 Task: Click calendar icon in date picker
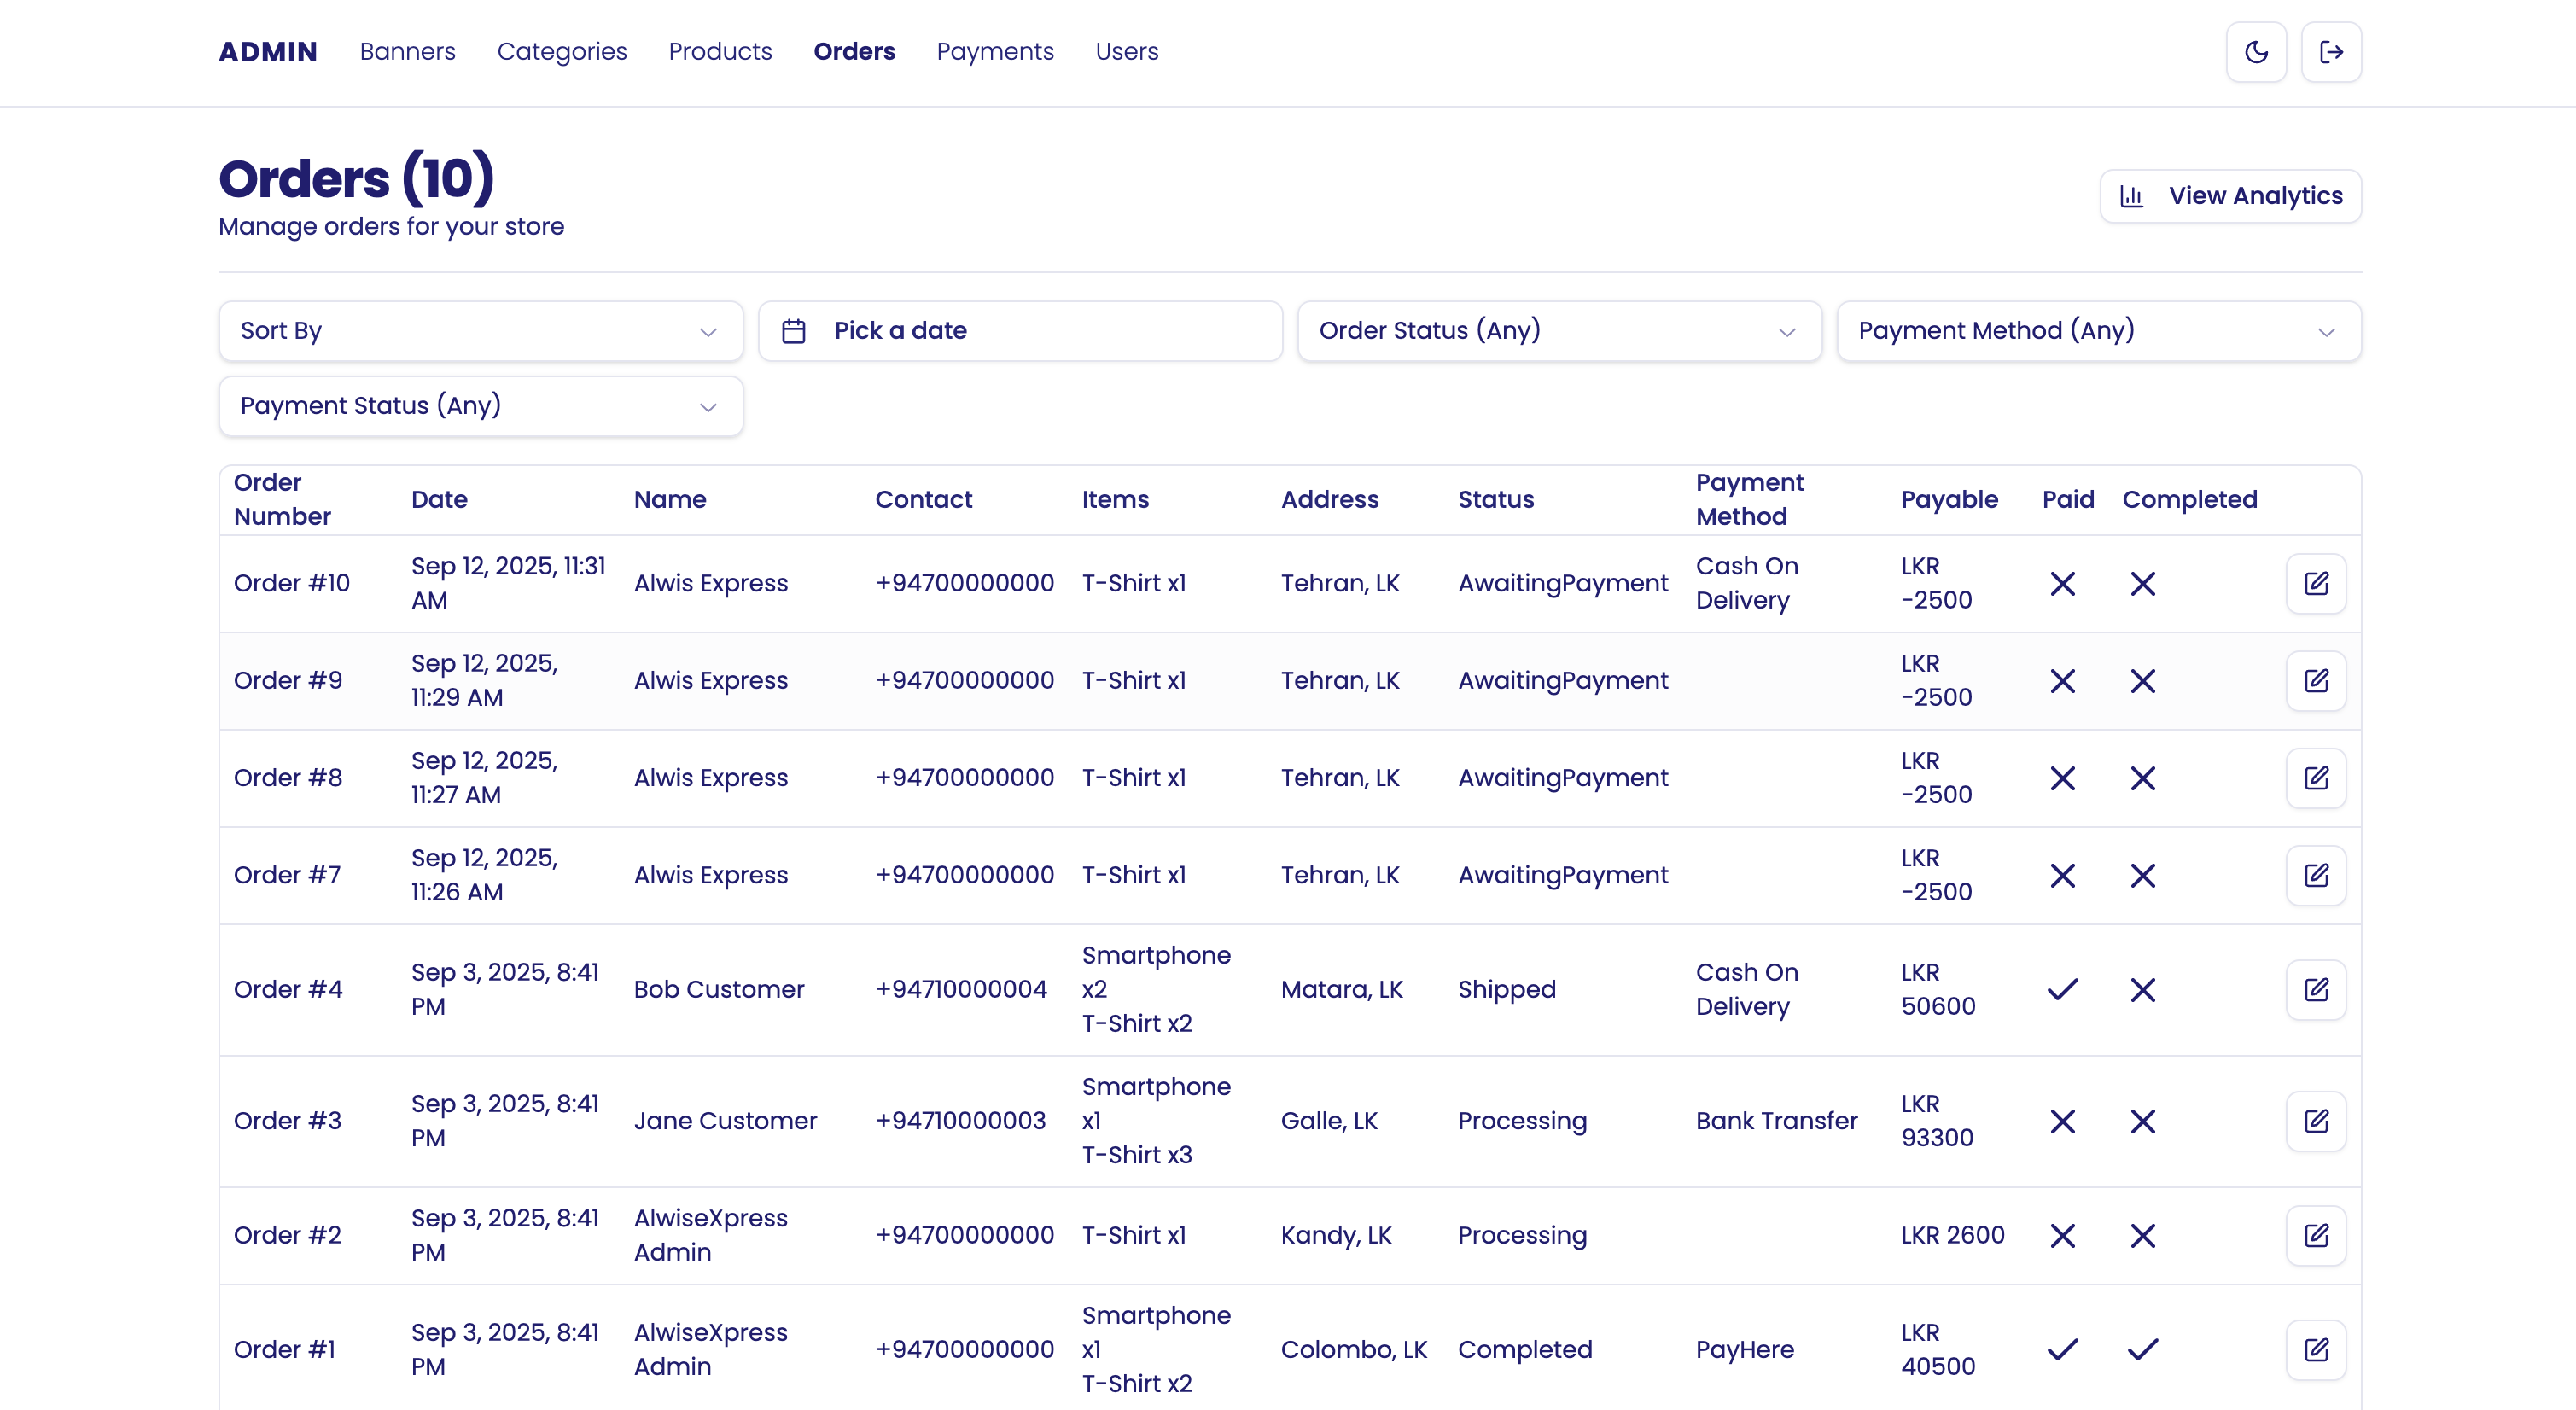(794, 331)
